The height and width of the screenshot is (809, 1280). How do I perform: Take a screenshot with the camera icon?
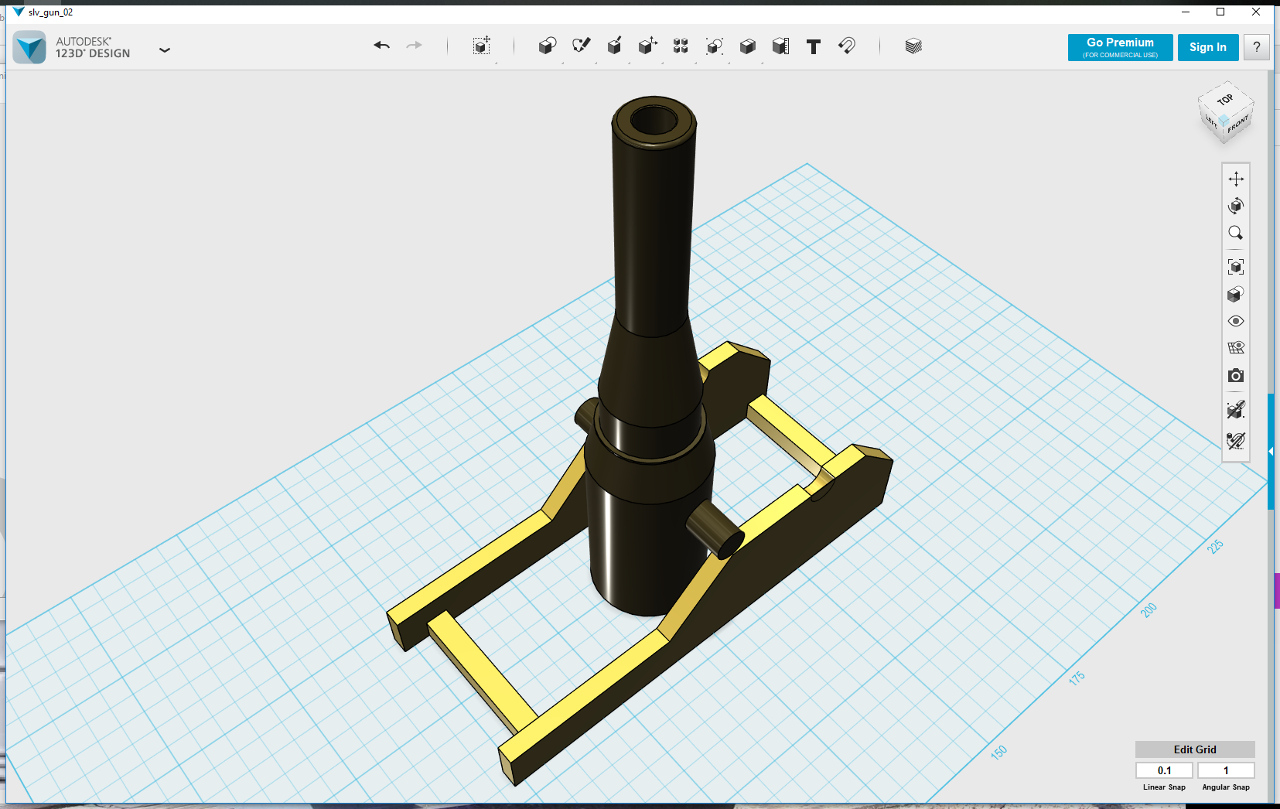point(1236,376)
